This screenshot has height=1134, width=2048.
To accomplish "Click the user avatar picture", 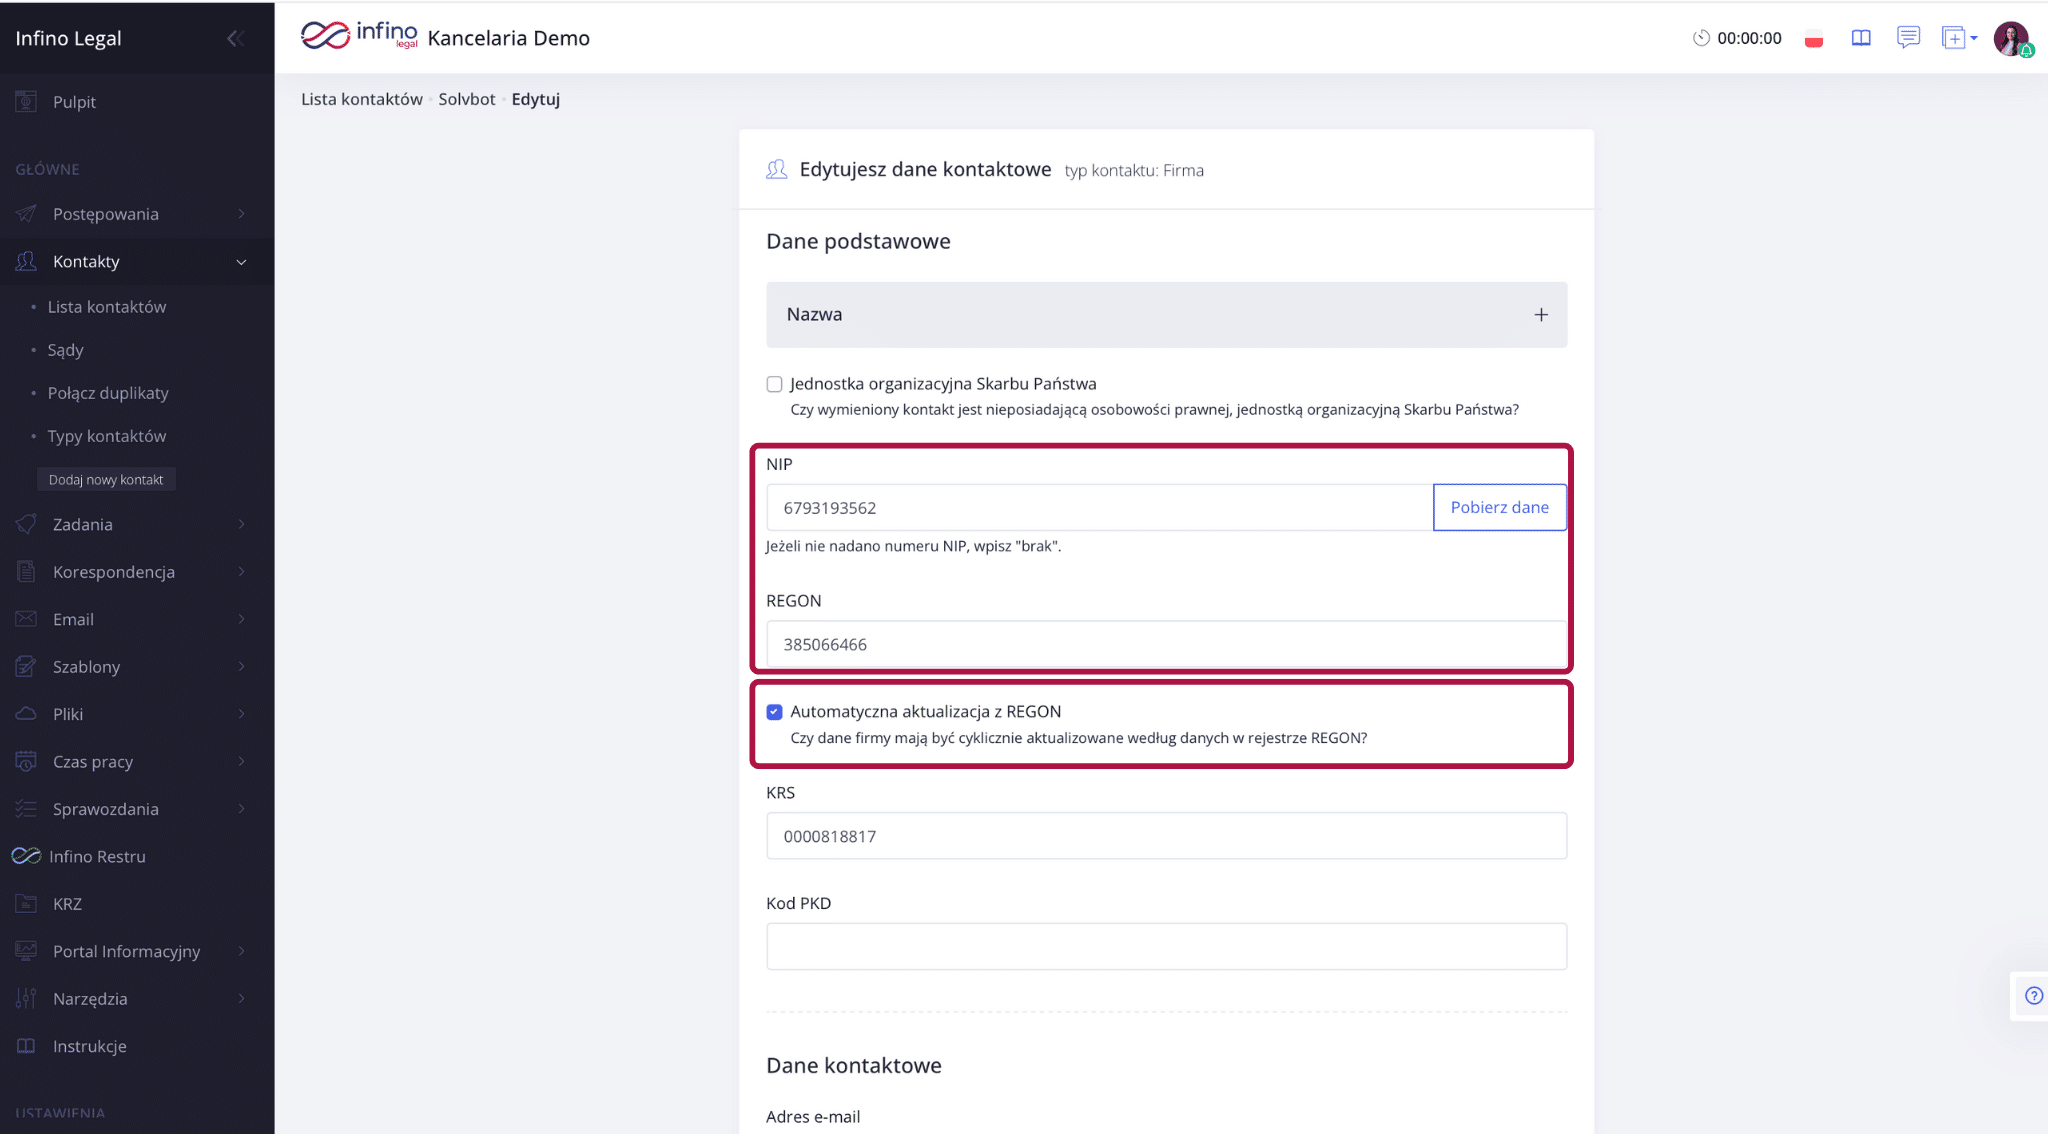I will click(x=2010, y=38).
